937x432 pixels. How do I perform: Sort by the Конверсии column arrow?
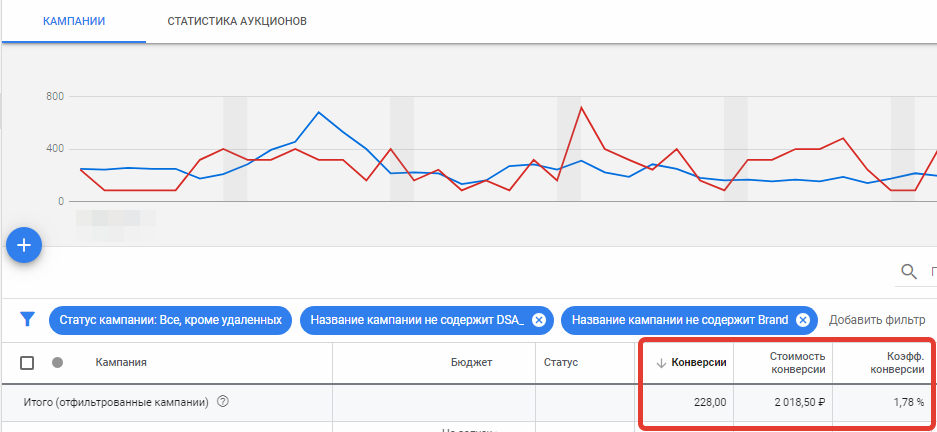point(661,363)
